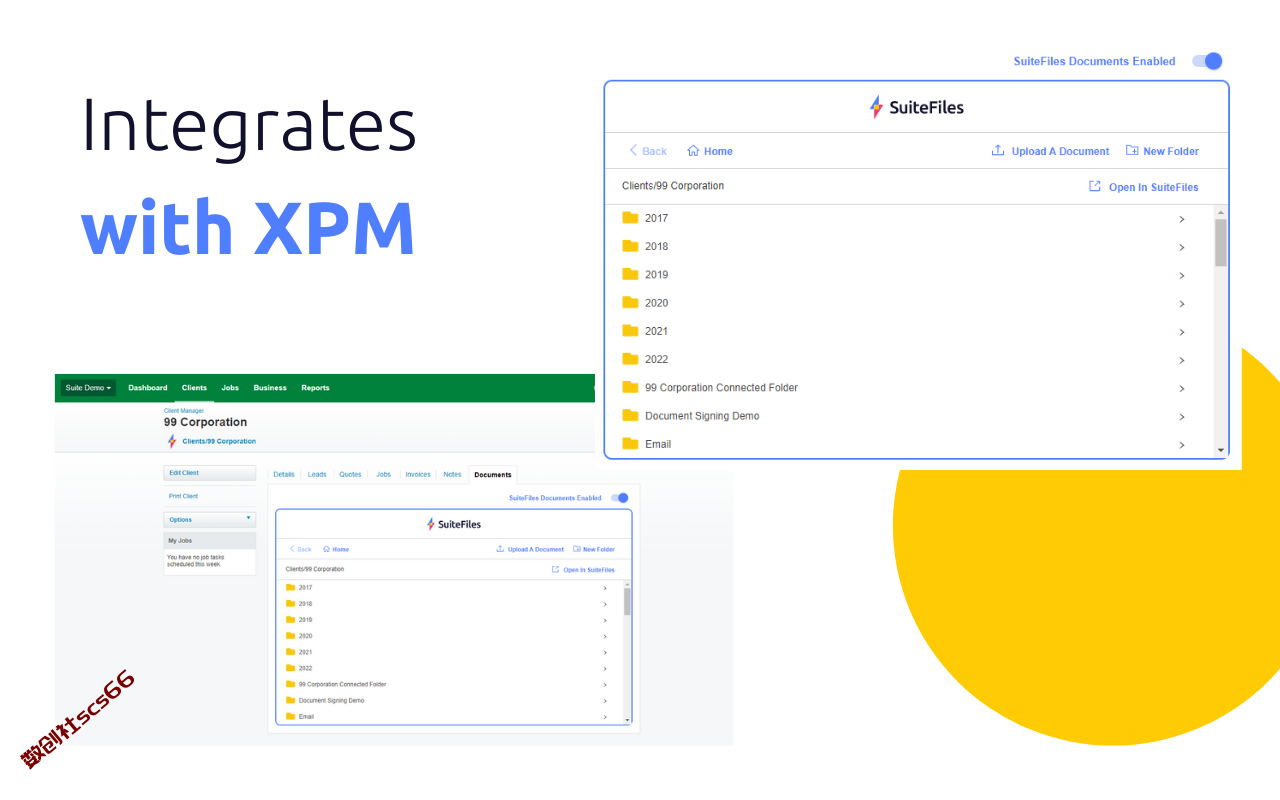Open the 2020 folder icon in large panel
The width and height of the screenshot is (1280, 800).
point(630,302)
